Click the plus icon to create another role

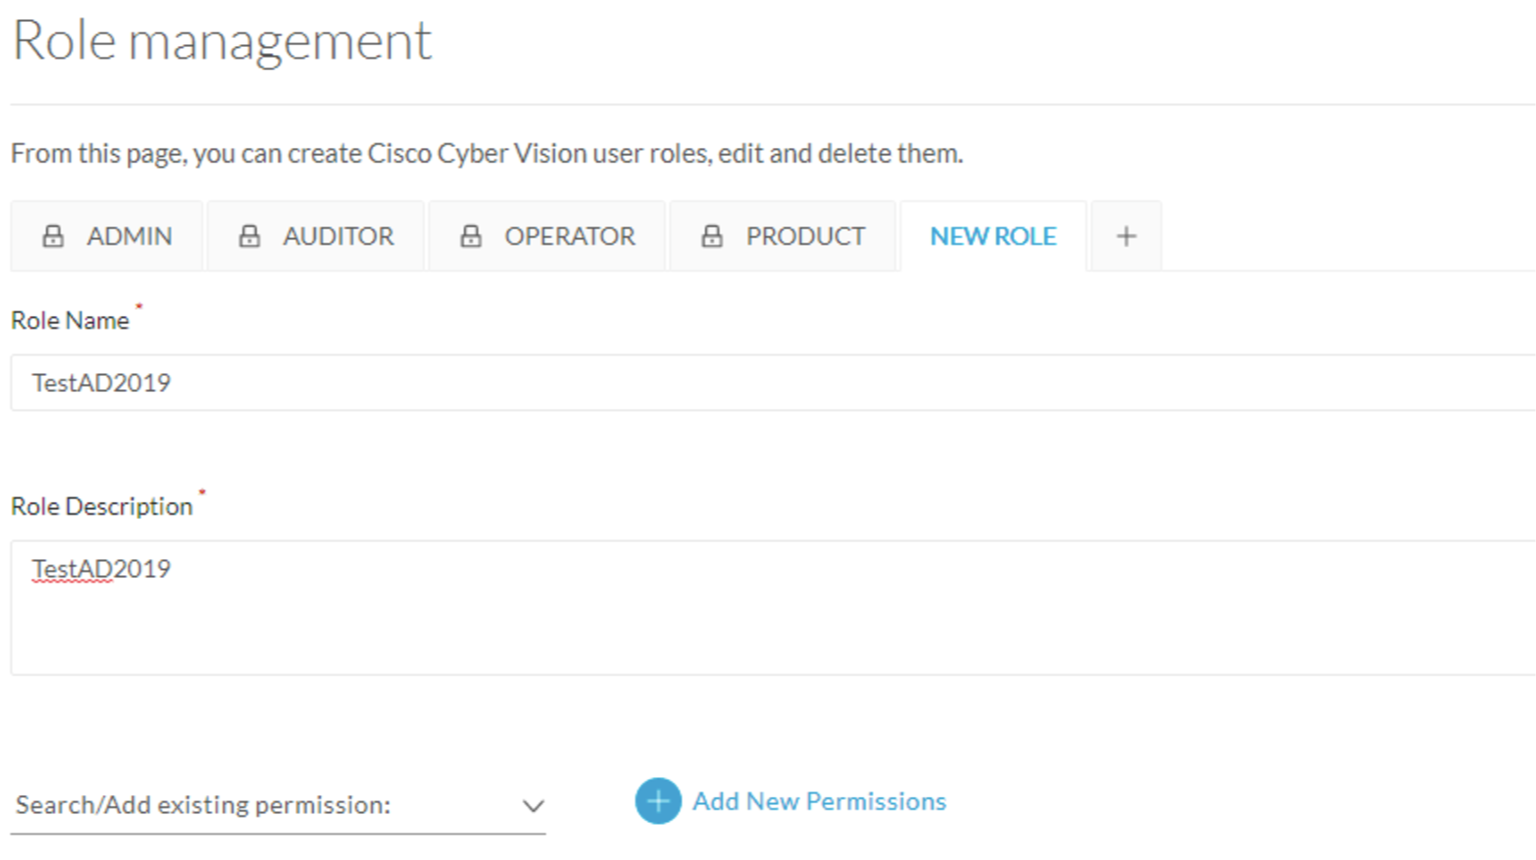click(x=1126, y=236)
